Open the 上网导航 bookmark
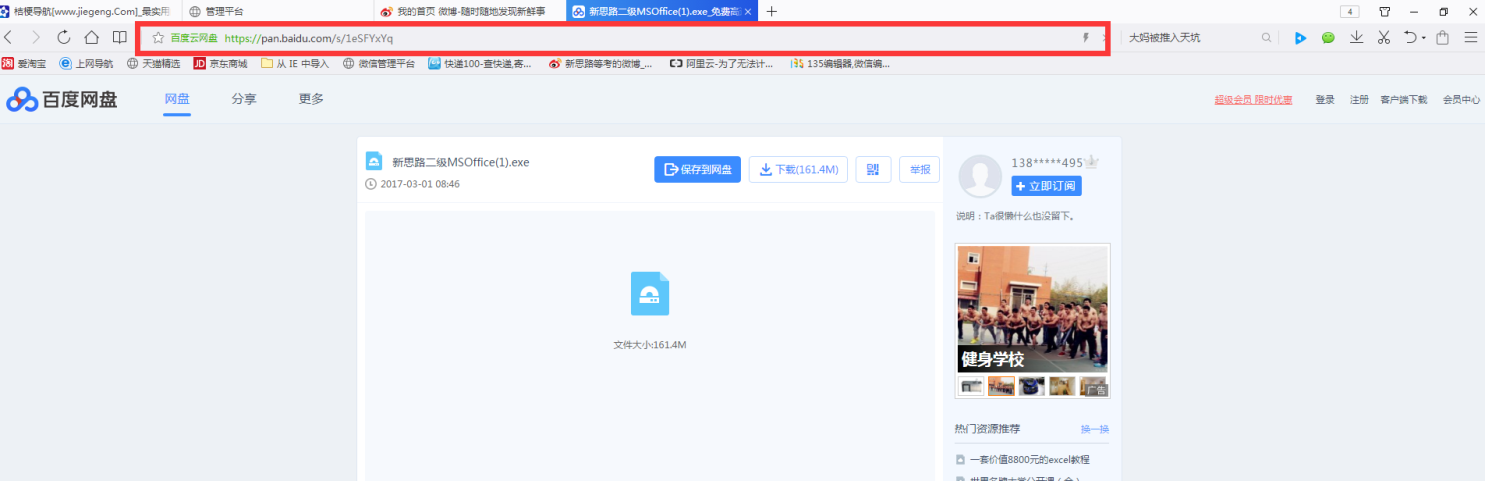The width and height of the screenshot is (1485, 481). pyautogui.click(x=86, y=63)
